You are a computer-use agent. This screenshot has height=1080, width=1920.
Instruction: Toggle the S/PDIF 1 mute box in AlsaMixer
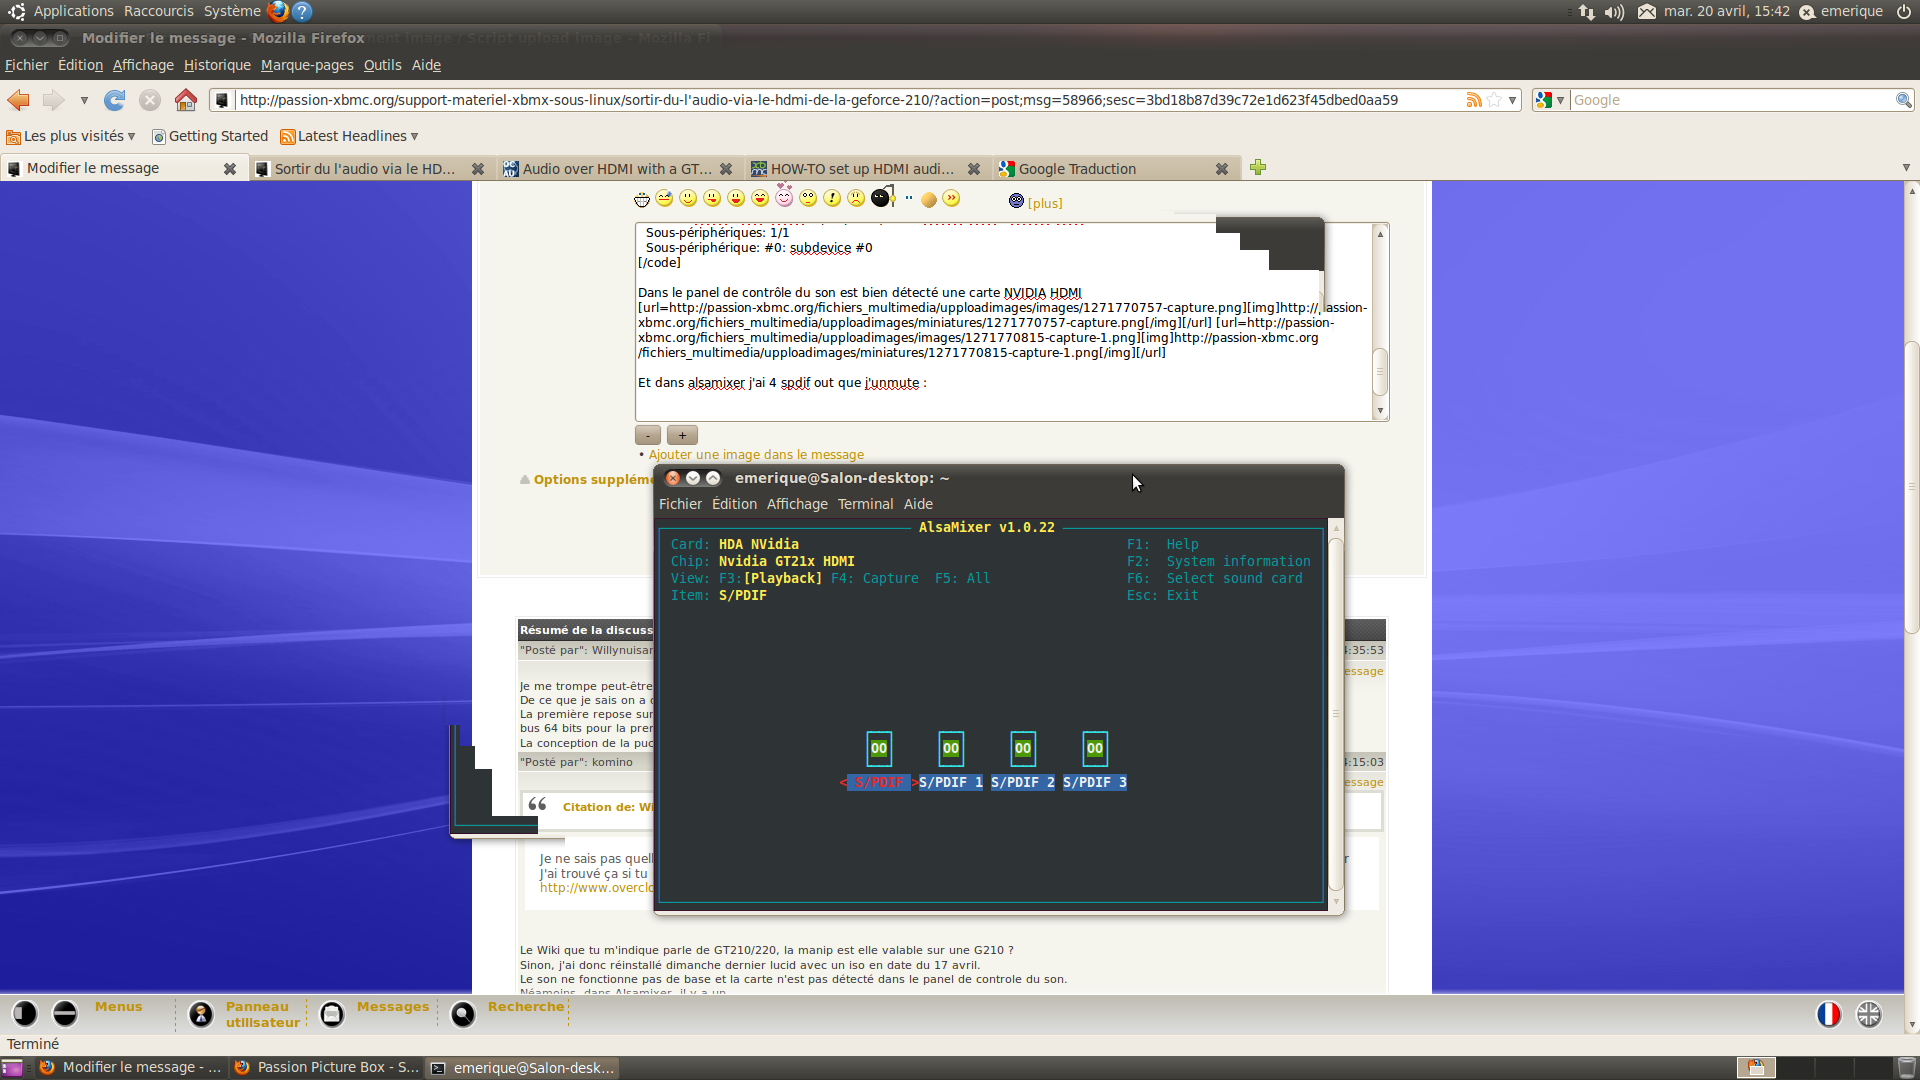pos(951,748)
